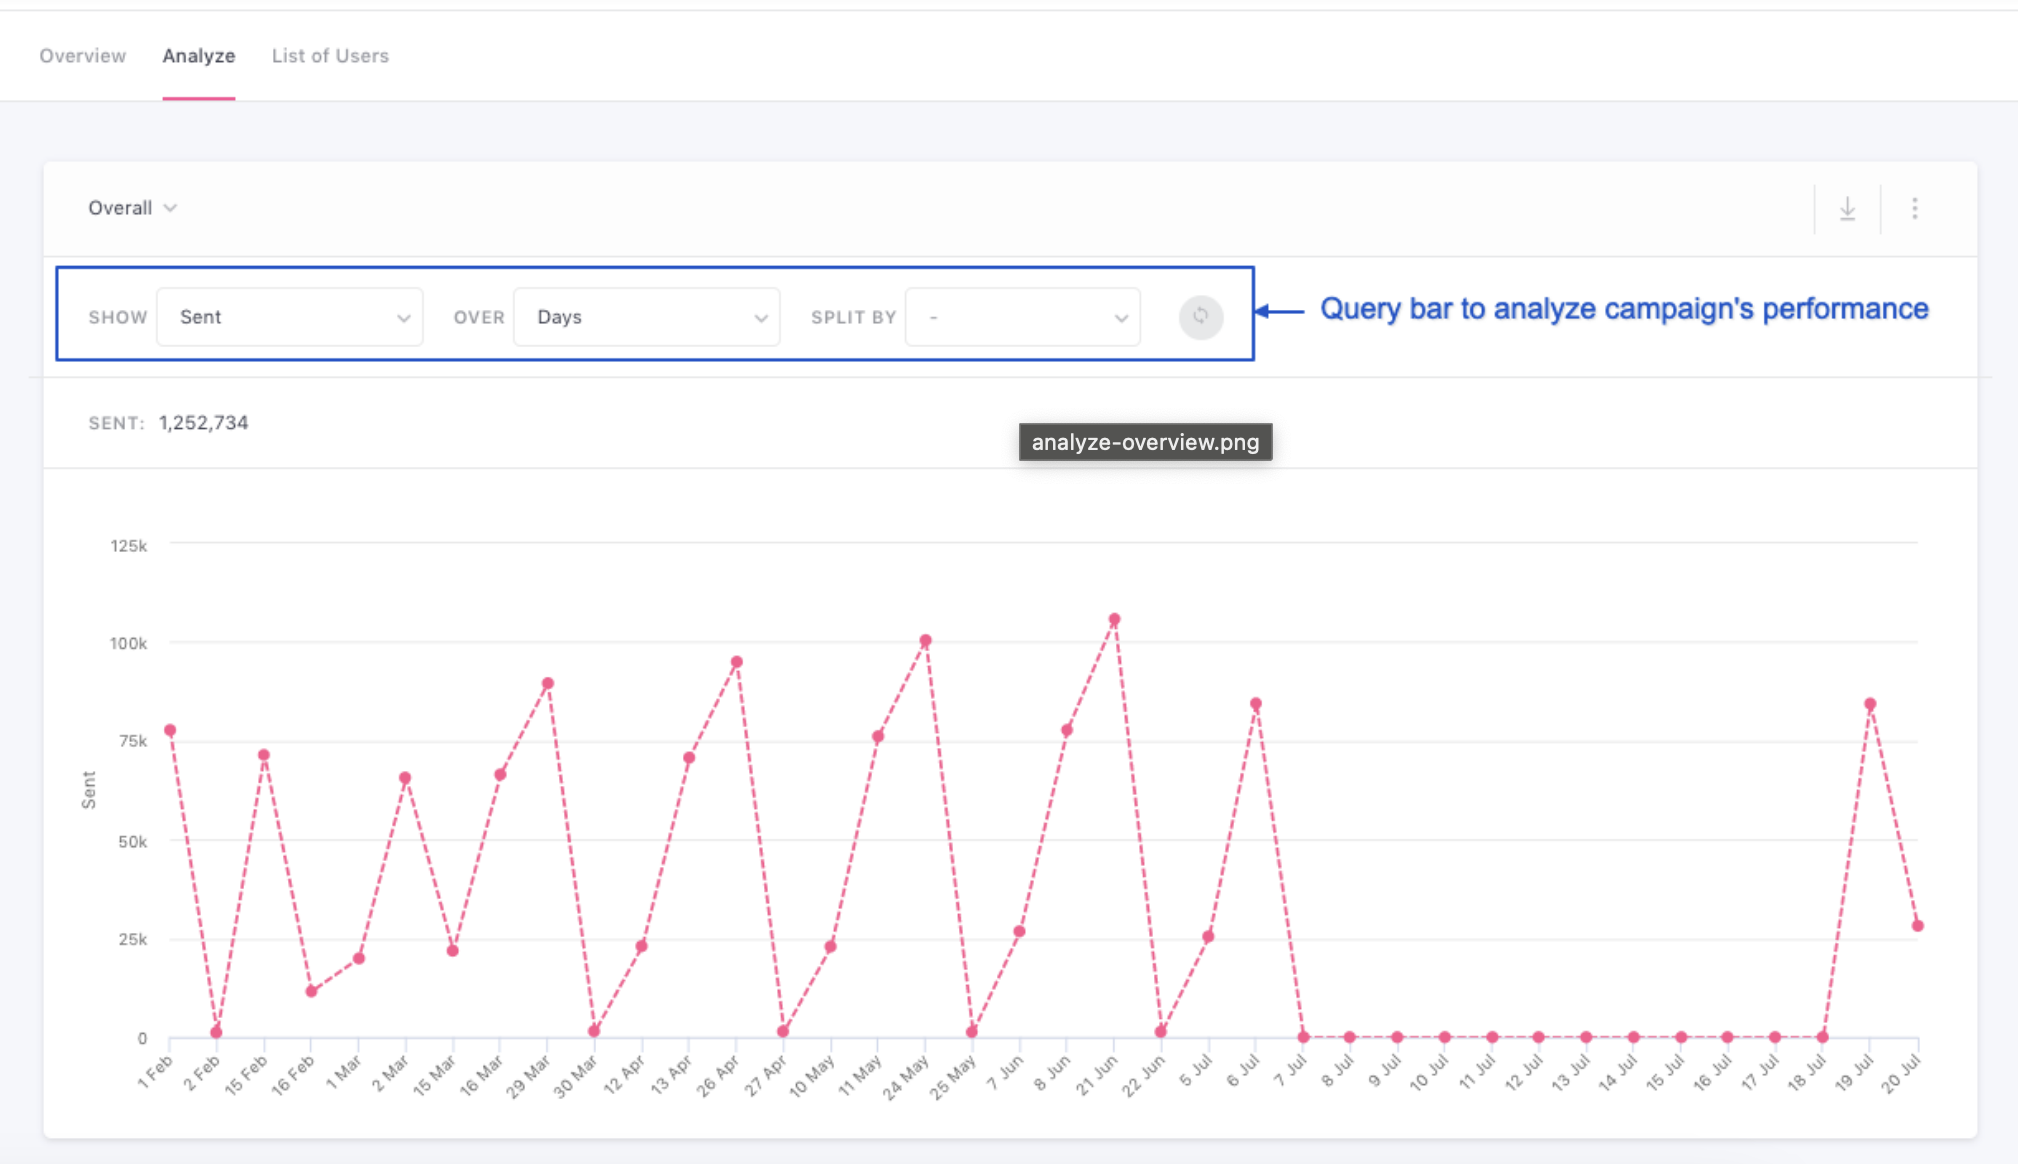Open the SPLIT BY dropdown
This screenshot has height=1164, width=2018.
click(1022, 317)
